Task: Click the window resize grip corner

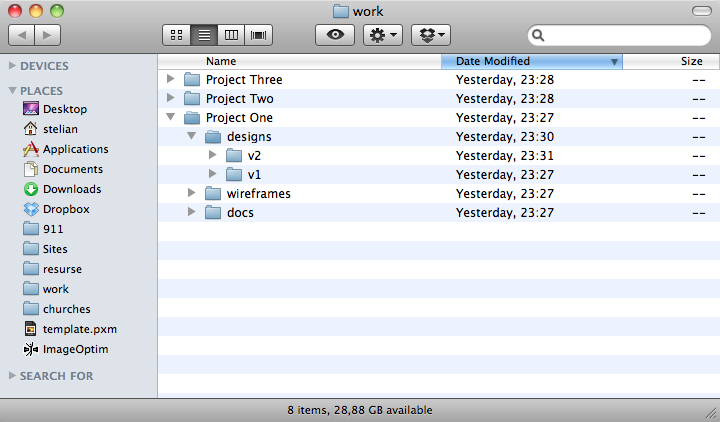Action: pyautogui.click(x=711, y=413)
